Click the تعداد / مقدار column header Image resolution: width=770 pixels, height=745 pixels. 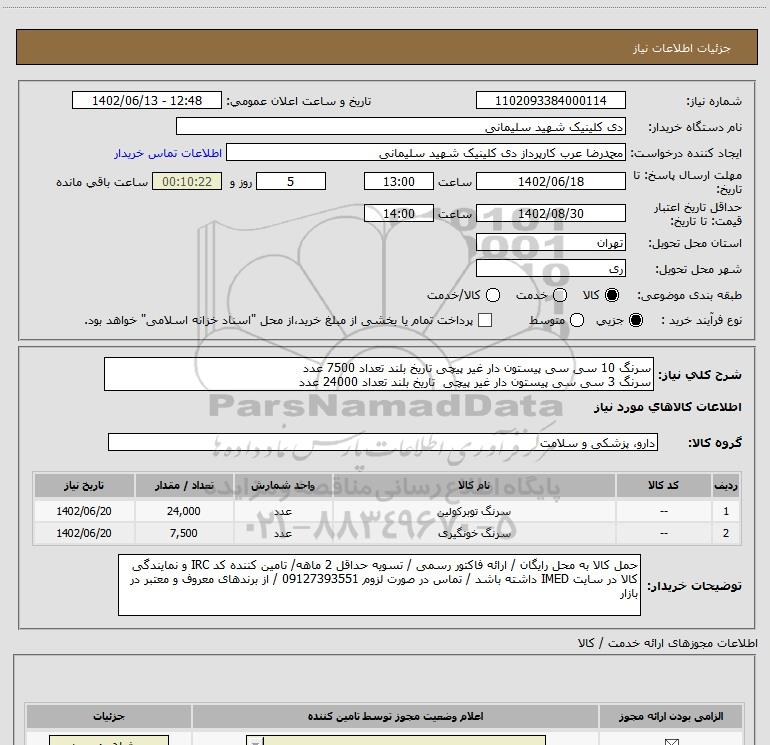184,485
